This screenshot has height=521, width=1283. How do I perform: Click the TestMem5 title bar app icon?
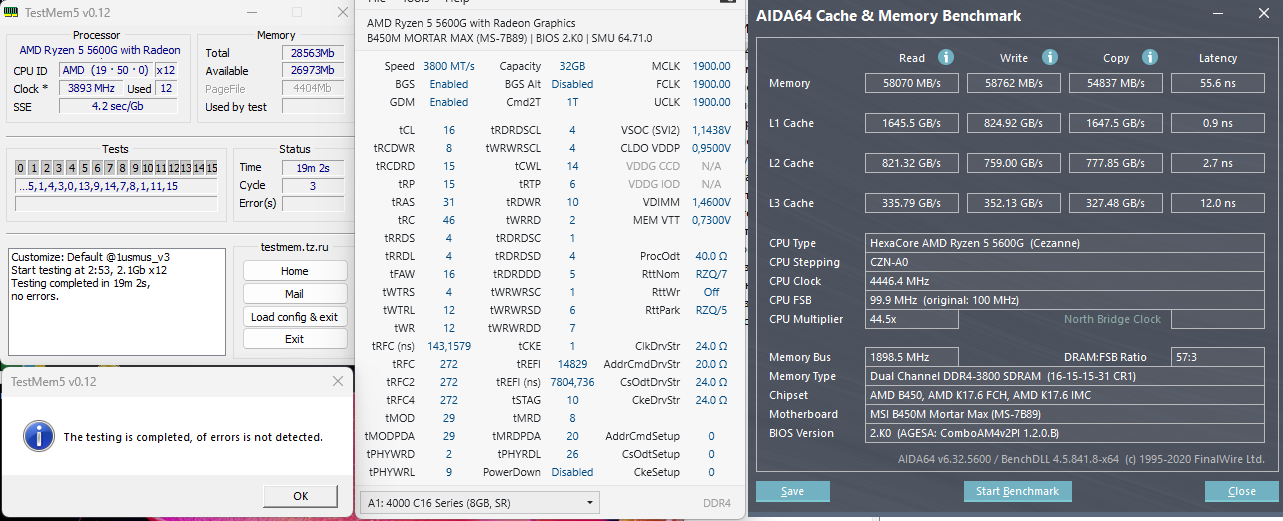12,12
